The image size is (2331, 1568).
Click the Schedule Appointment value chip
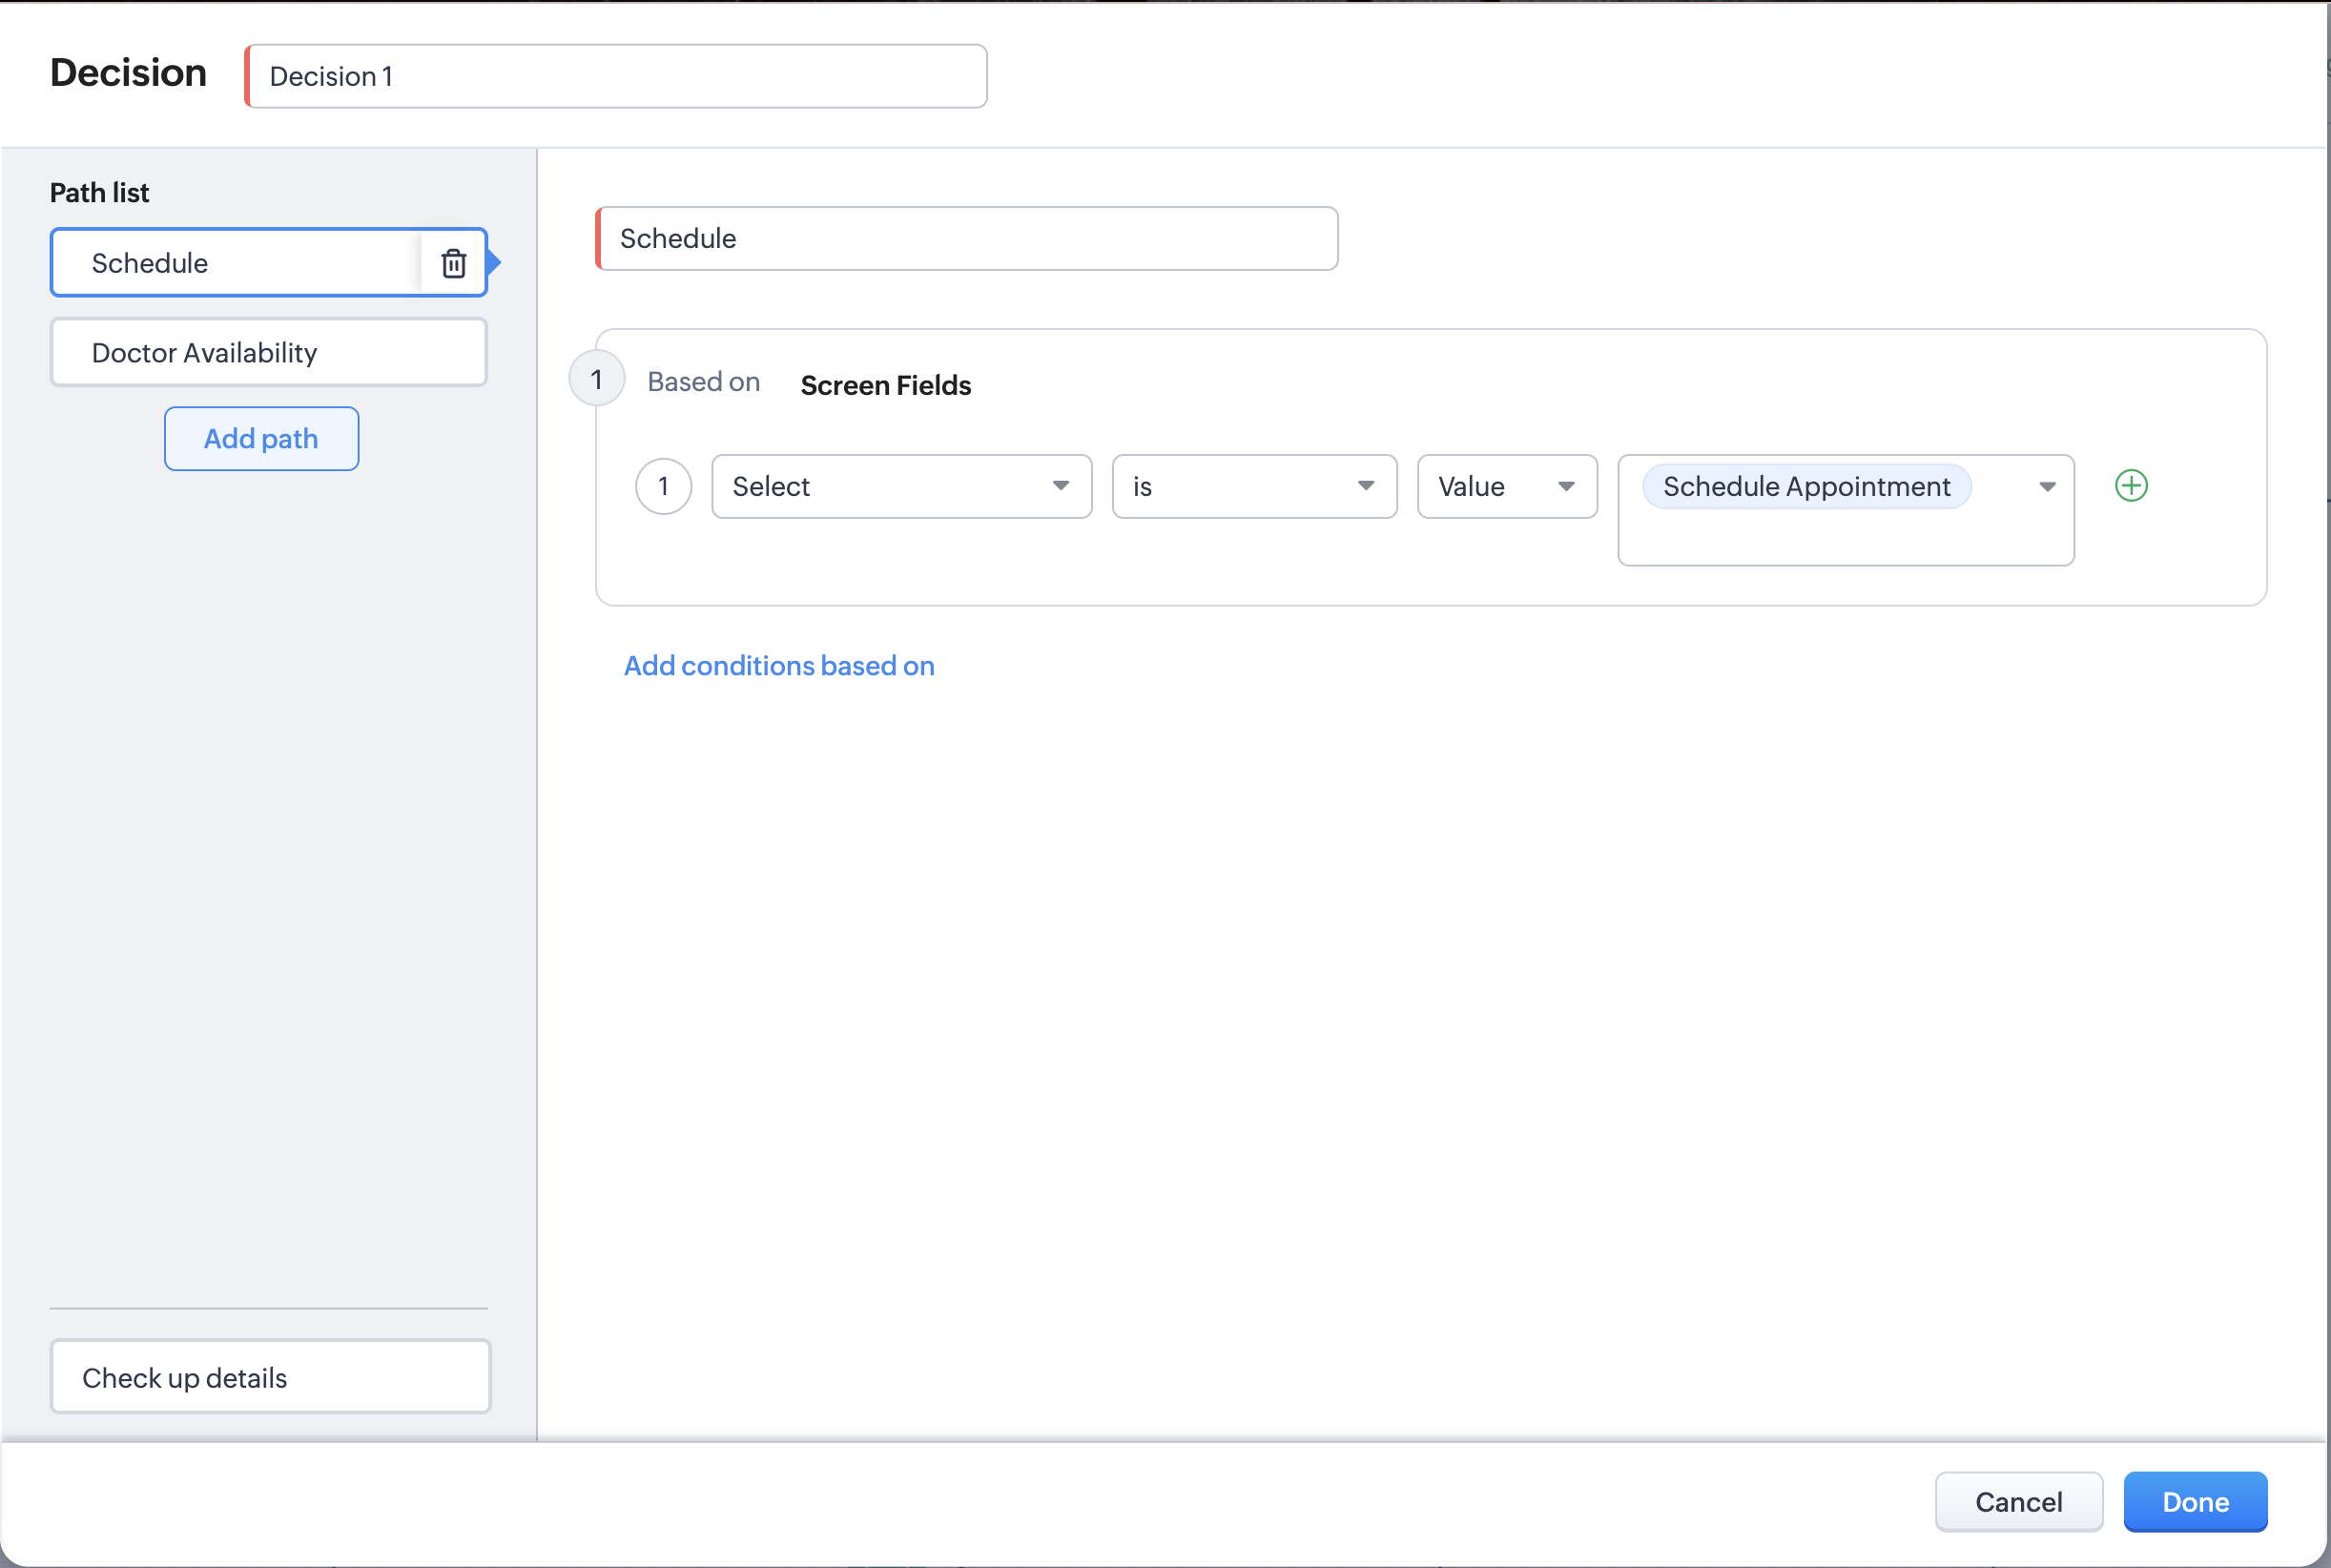pyautogui.click(x=1806, y=487)
